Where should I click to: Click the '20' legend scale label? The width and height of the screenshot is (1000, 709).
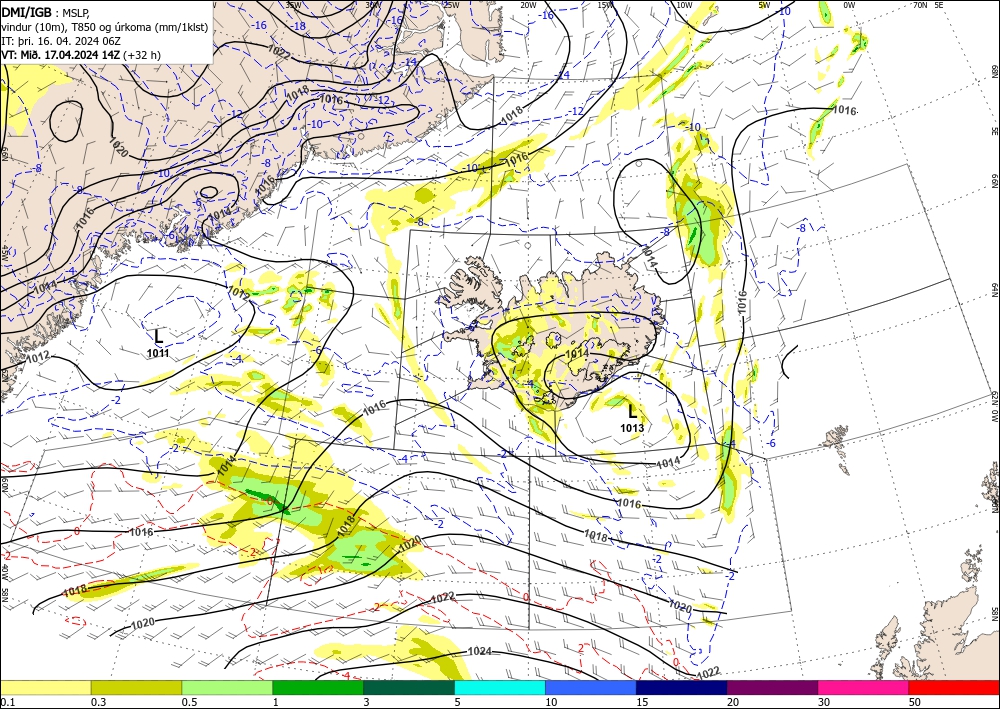[x=733, y=702]
